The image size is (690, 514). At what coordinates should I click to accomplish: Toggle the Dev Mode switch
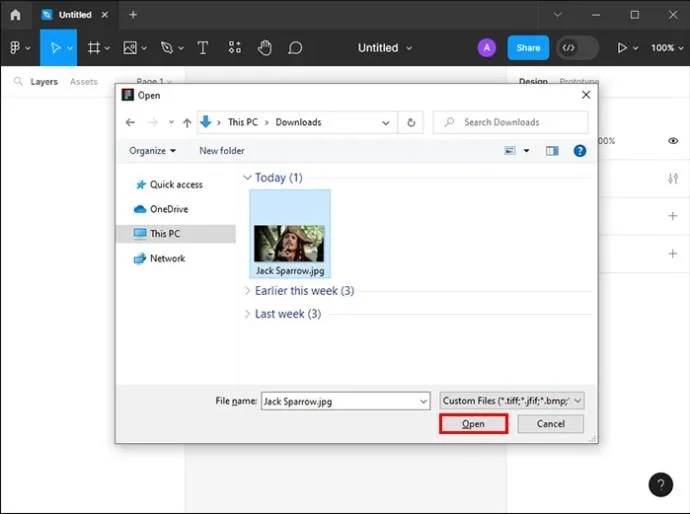pos(577,48)
